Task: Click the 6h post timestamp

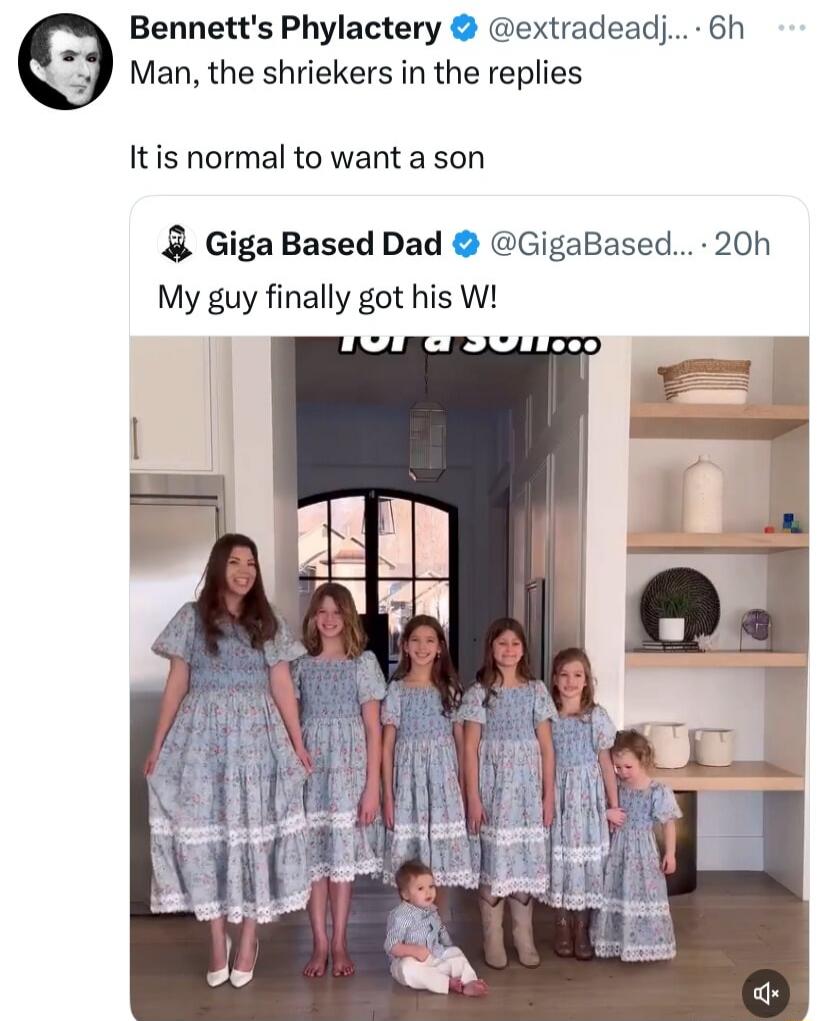Action: pos(726,29)
